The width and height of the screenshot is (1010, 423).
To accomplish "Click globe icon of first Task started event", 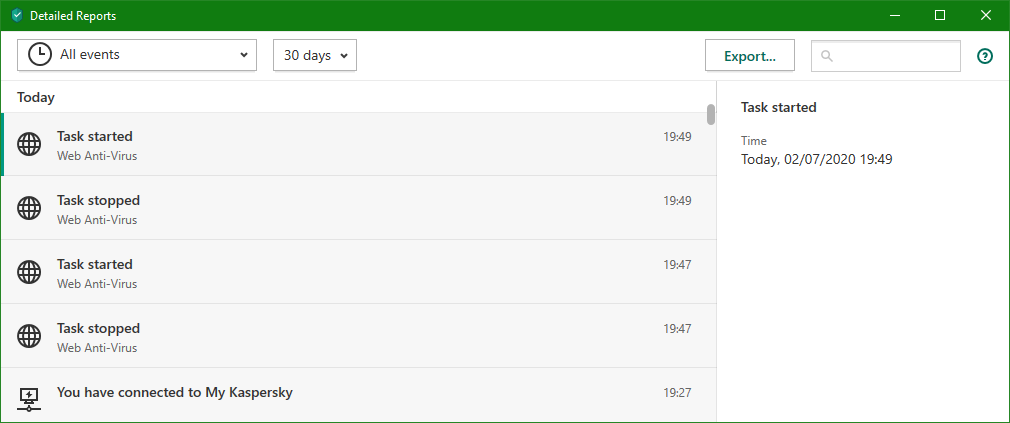I will (30, 145).
